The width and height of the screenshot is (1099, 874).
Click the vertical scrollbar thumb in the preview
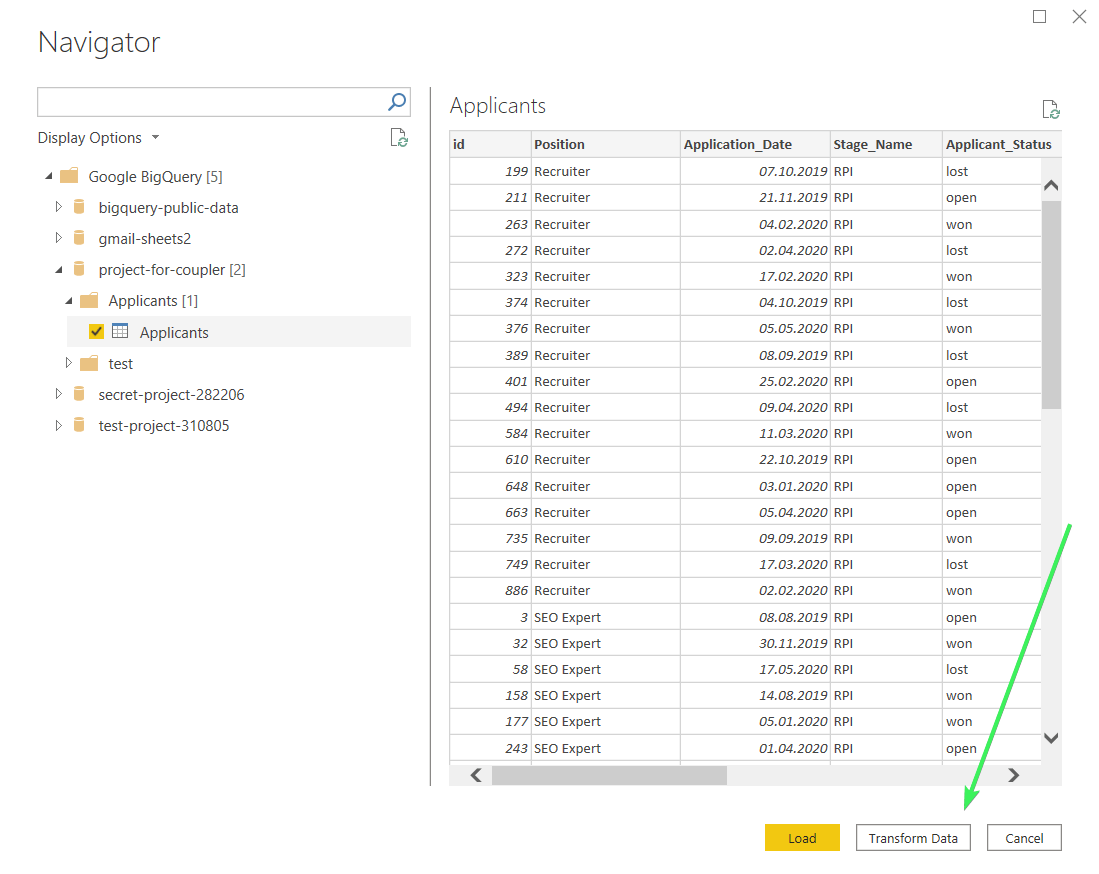[1051, 304]
